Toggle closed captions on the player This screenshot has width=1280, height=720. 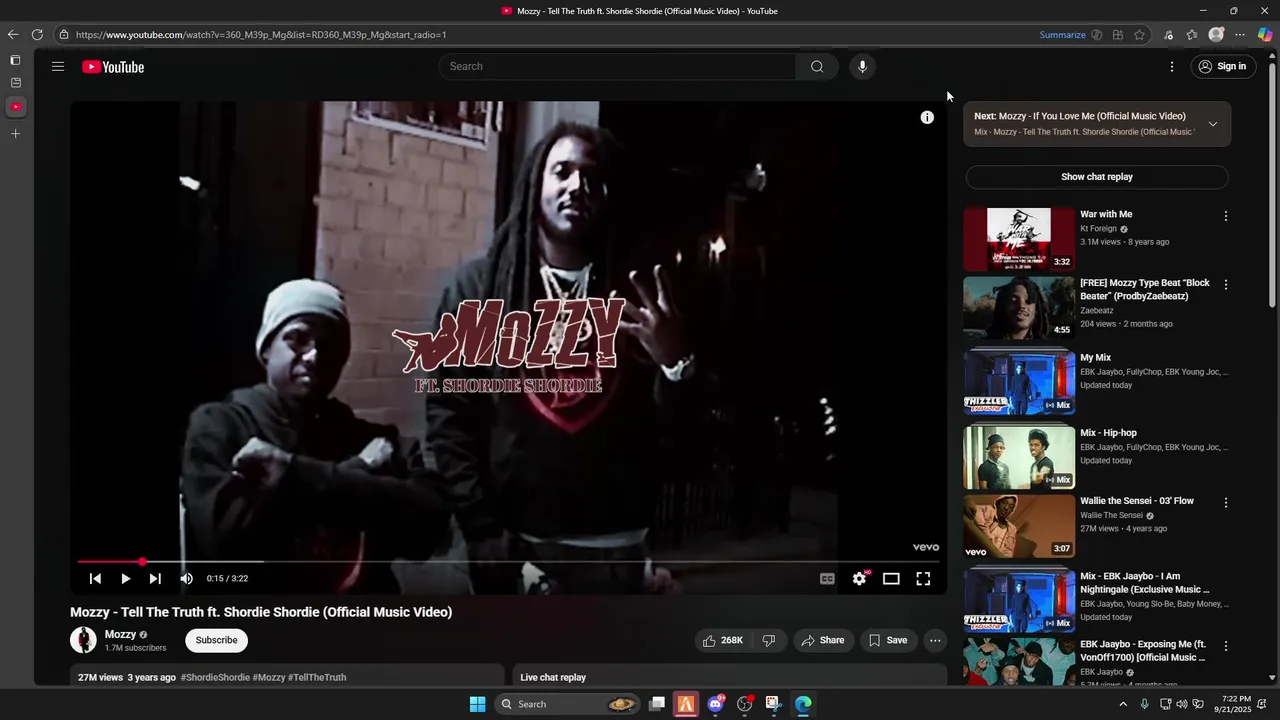coord(827,578)
